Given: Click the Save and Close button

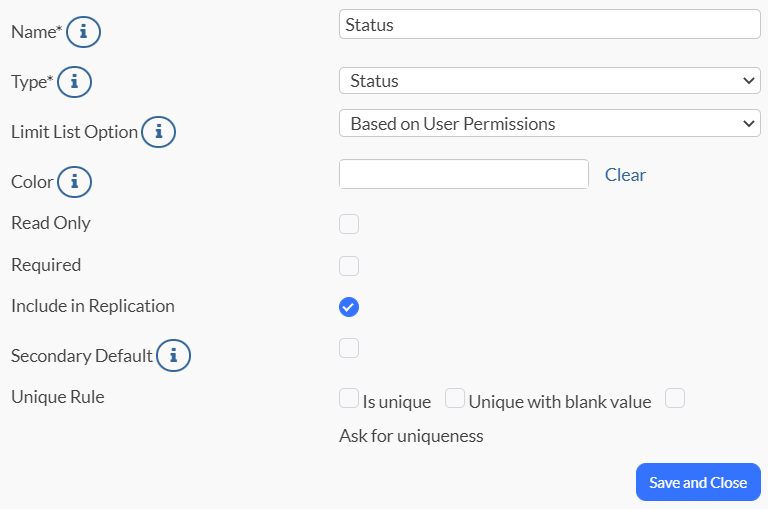Looking at the screenshot, I should click(x=698, y=482).
